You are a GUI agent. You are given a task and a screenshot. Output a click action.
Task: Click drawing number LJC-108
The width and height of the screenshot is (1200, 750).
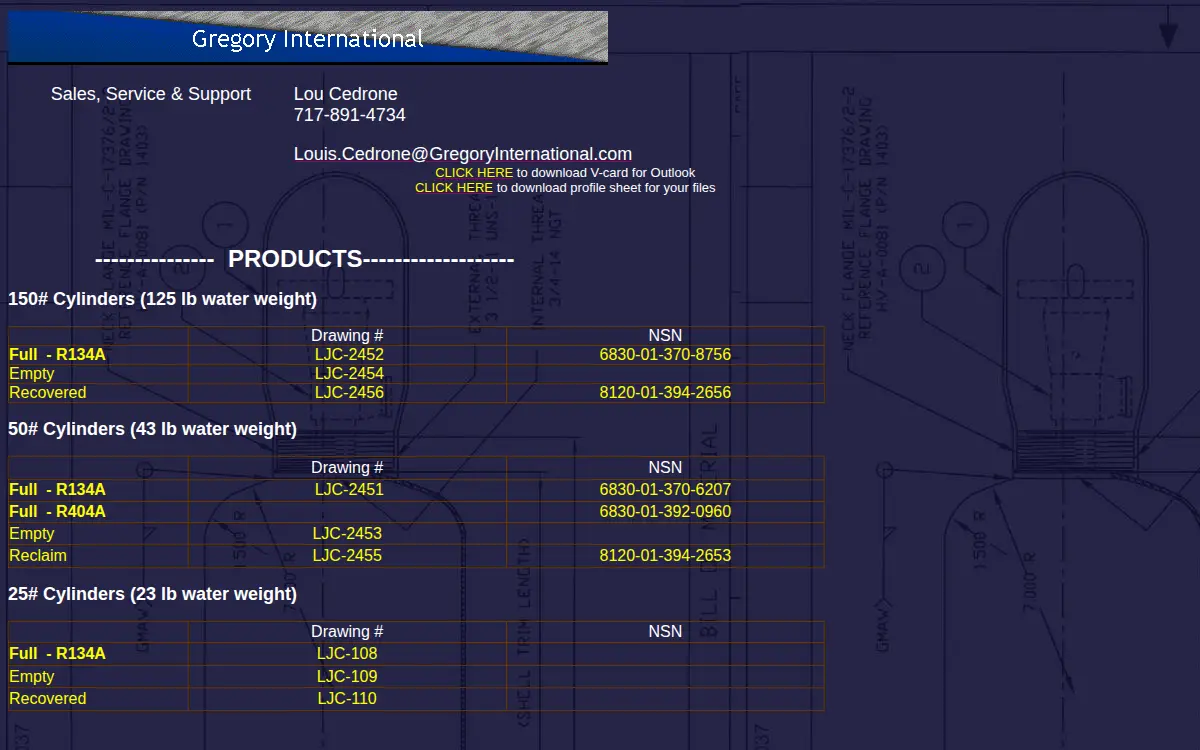click(x=347, y=654)
